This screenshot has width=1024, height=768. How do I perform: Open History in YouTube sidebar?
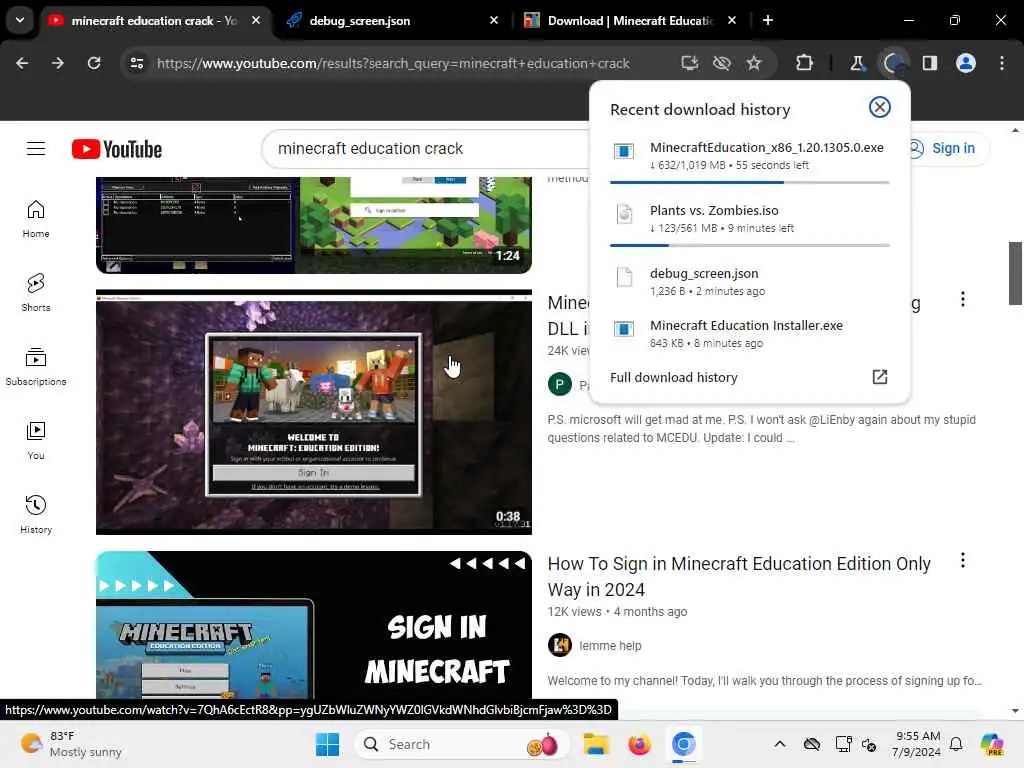[x=36, y=515]
